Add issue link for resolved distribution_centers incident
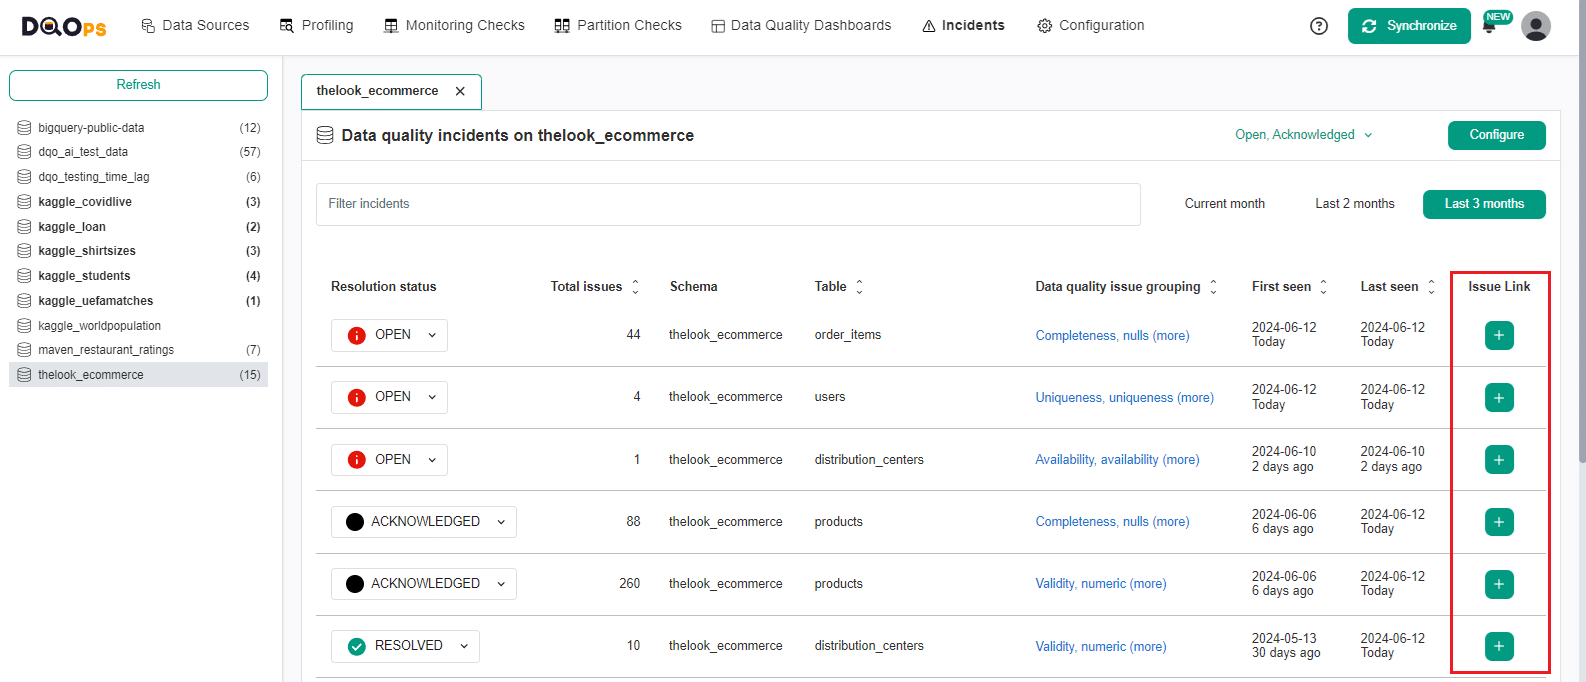 point(1499,646)
